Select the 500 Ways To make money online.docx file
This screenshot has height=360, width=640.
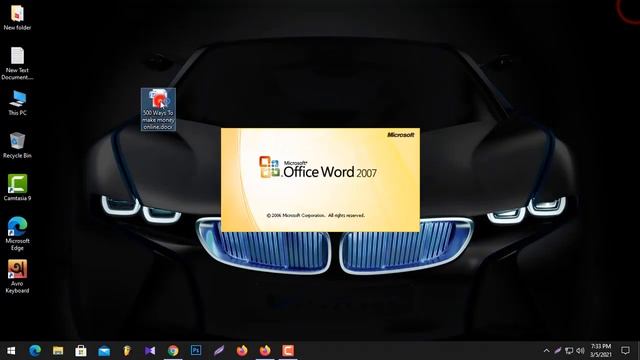click(x=158, y=109)
